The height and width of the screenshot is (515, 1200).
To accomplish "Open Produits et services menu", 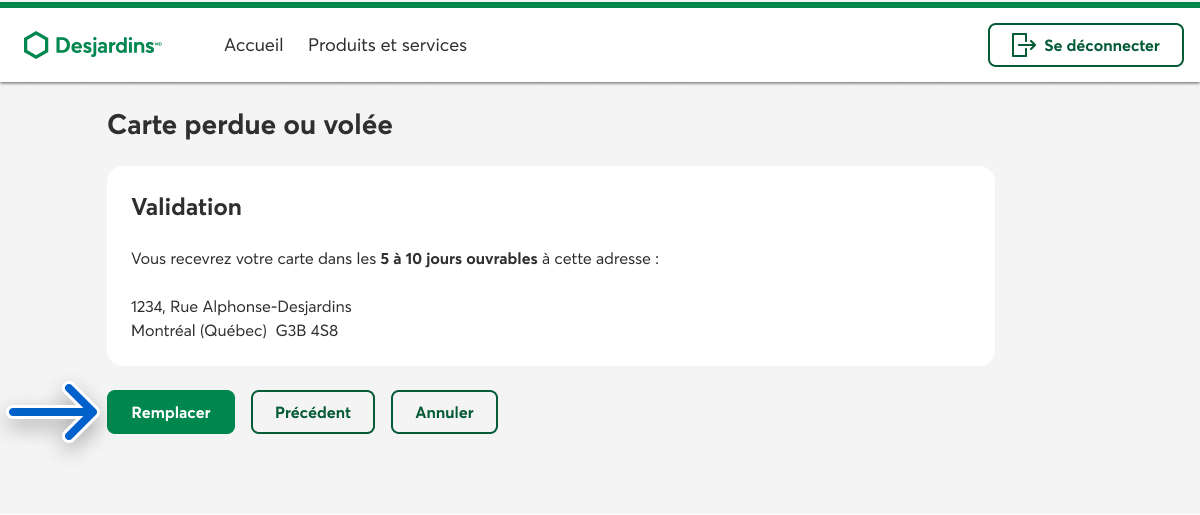I will tap(387, 45).
